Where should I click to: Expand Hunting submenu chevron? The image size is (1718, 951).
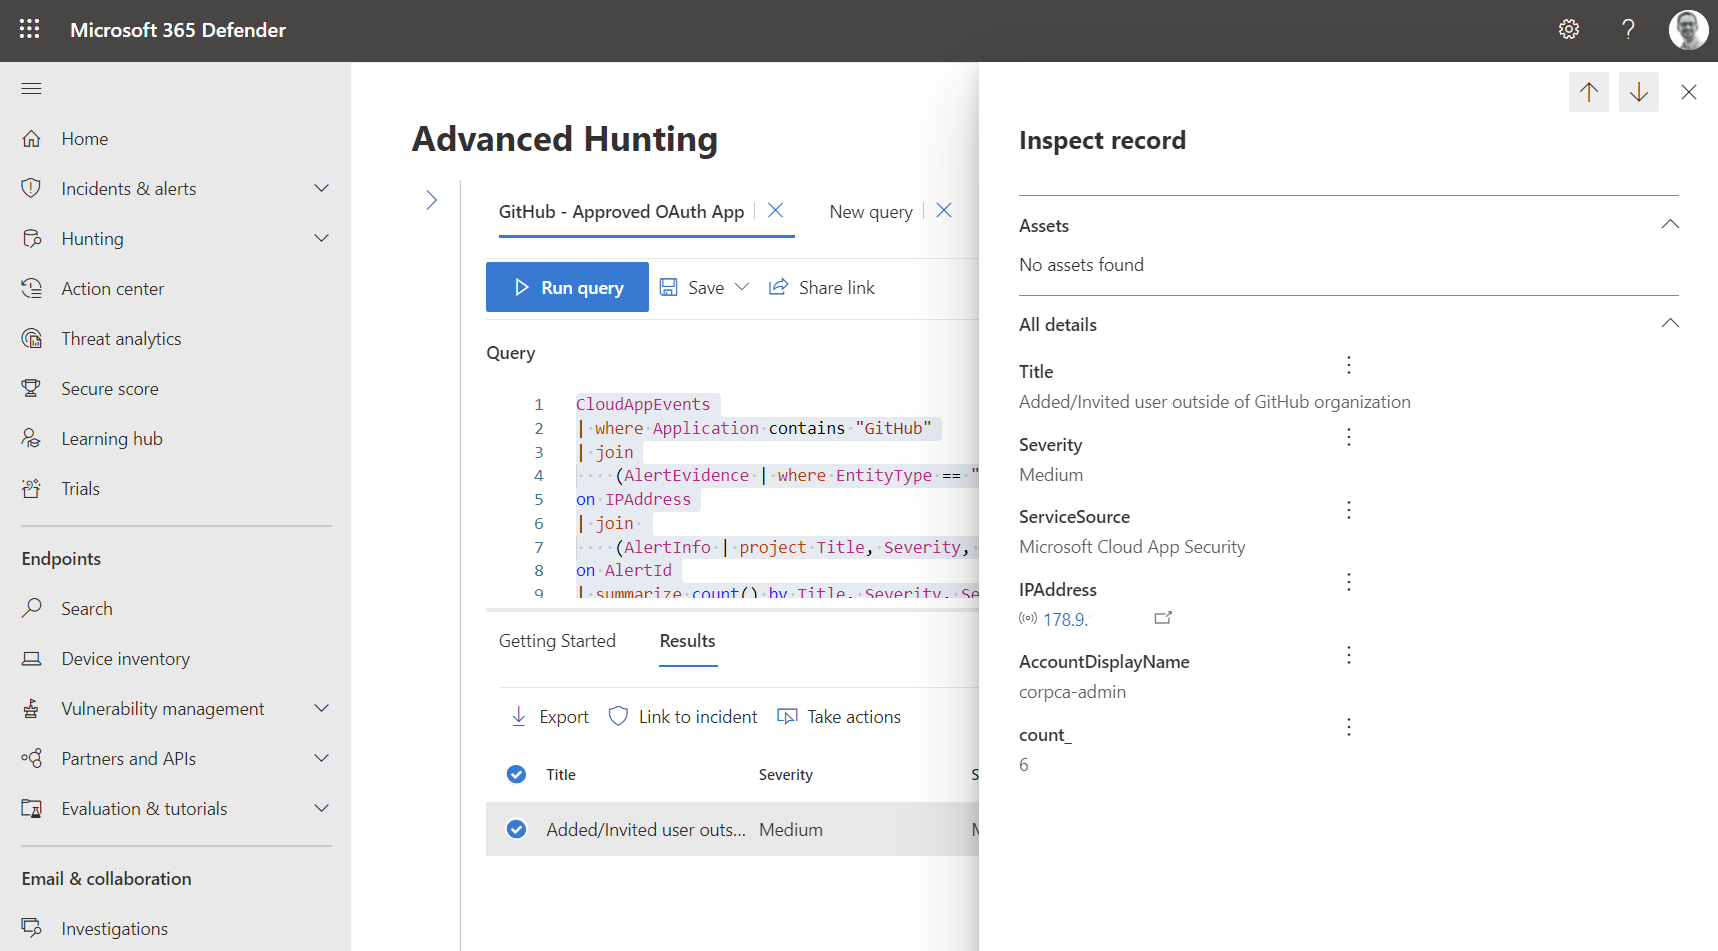coord(322,238)
